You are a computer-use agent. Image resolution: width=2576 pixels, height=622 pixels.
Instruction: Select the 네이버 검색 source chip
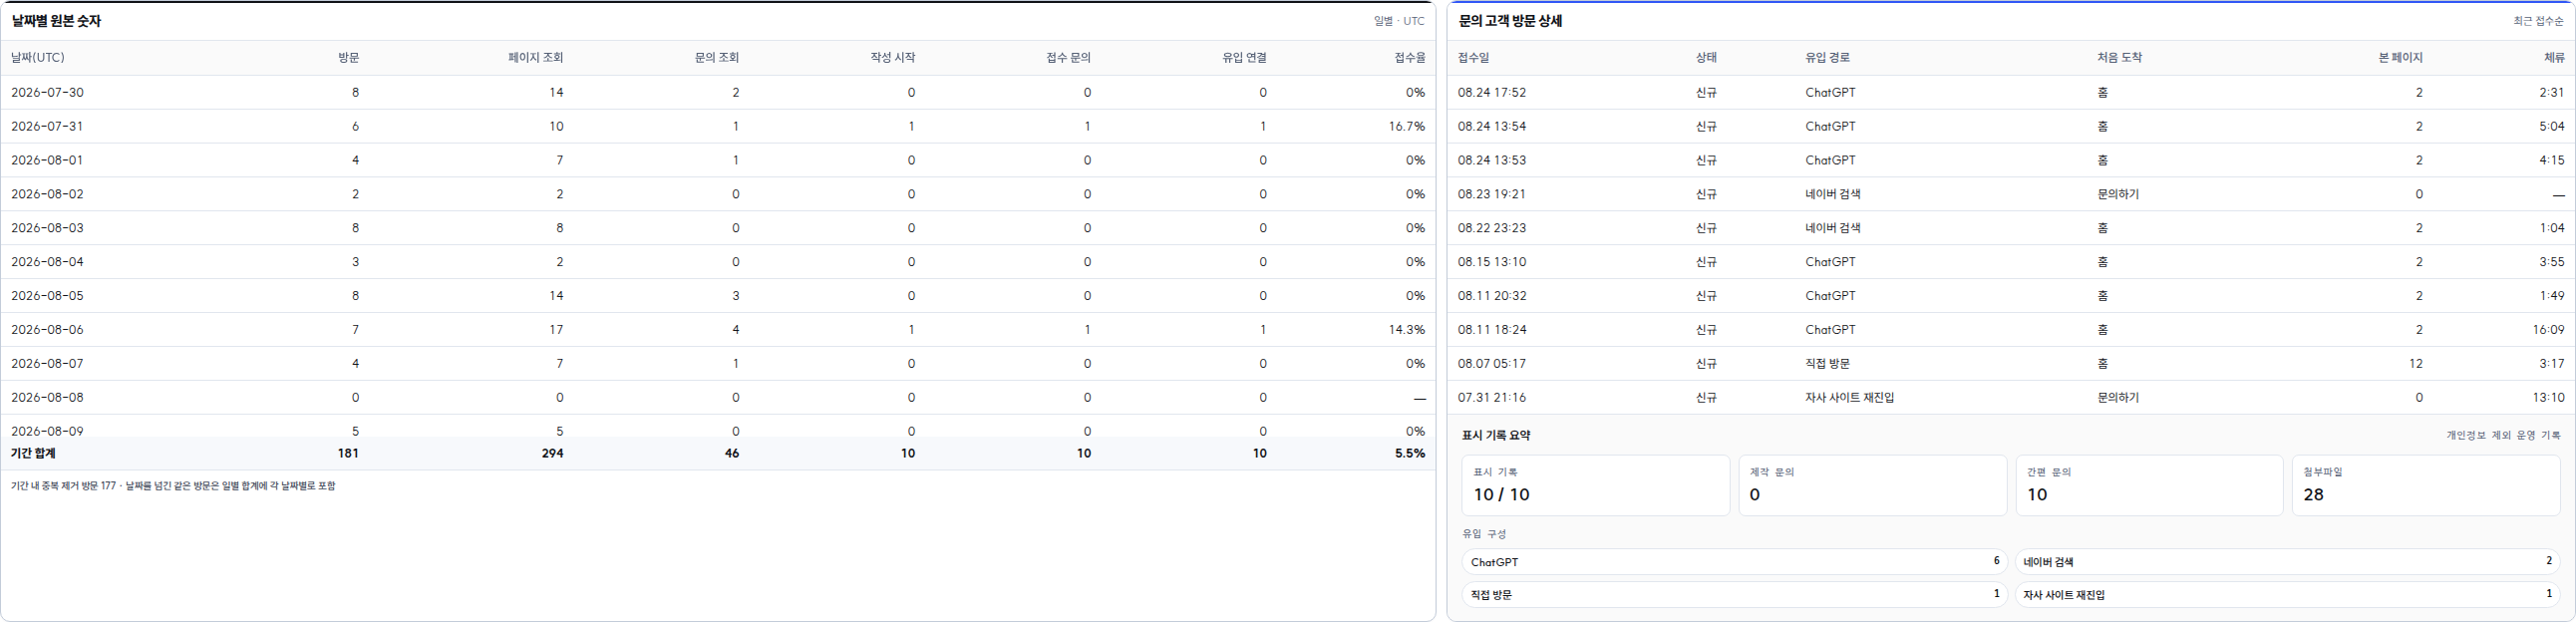2287,562
